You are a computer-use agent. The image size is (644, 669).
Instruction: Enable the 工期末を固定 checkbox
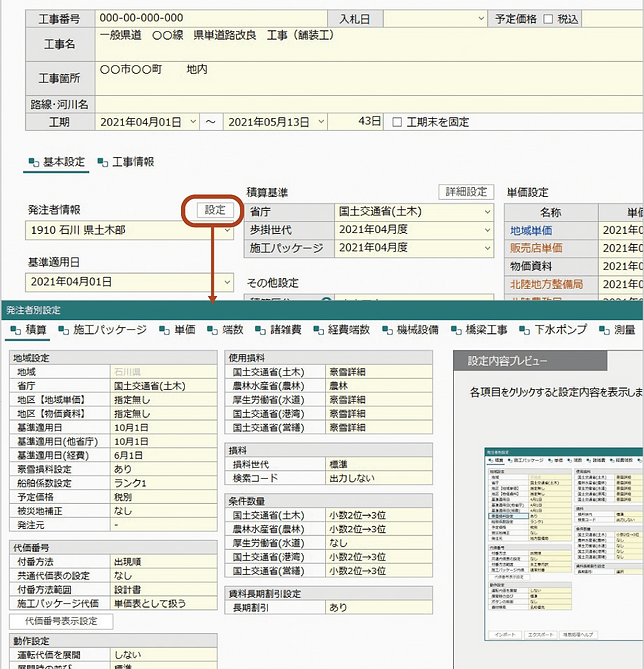(x=396, y=122)
